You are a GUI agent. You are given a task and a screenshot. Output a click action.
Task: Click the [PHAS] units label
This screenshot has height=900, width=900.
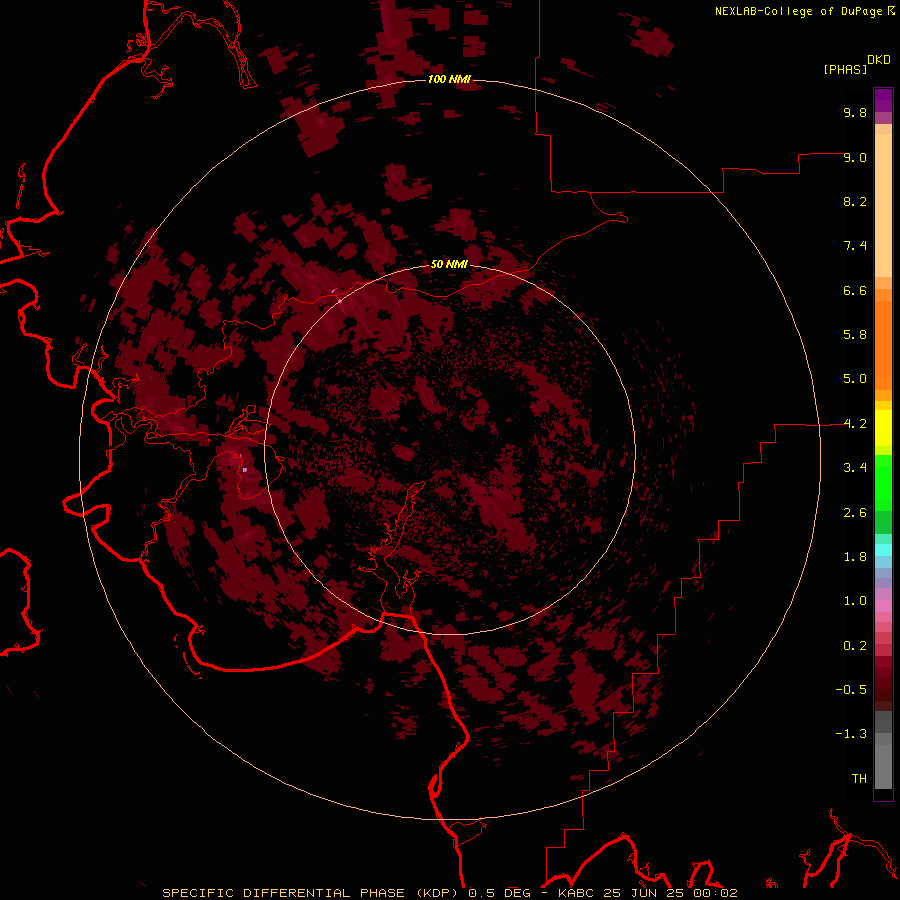845,69
